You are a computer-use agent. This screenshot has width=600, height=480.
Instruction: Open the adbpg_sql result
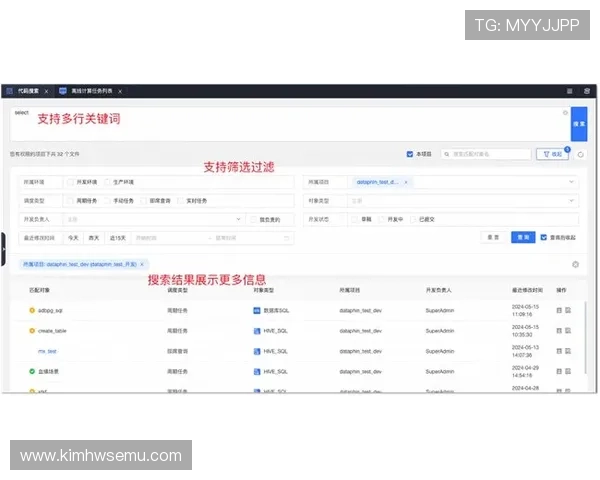coord(50,310)
